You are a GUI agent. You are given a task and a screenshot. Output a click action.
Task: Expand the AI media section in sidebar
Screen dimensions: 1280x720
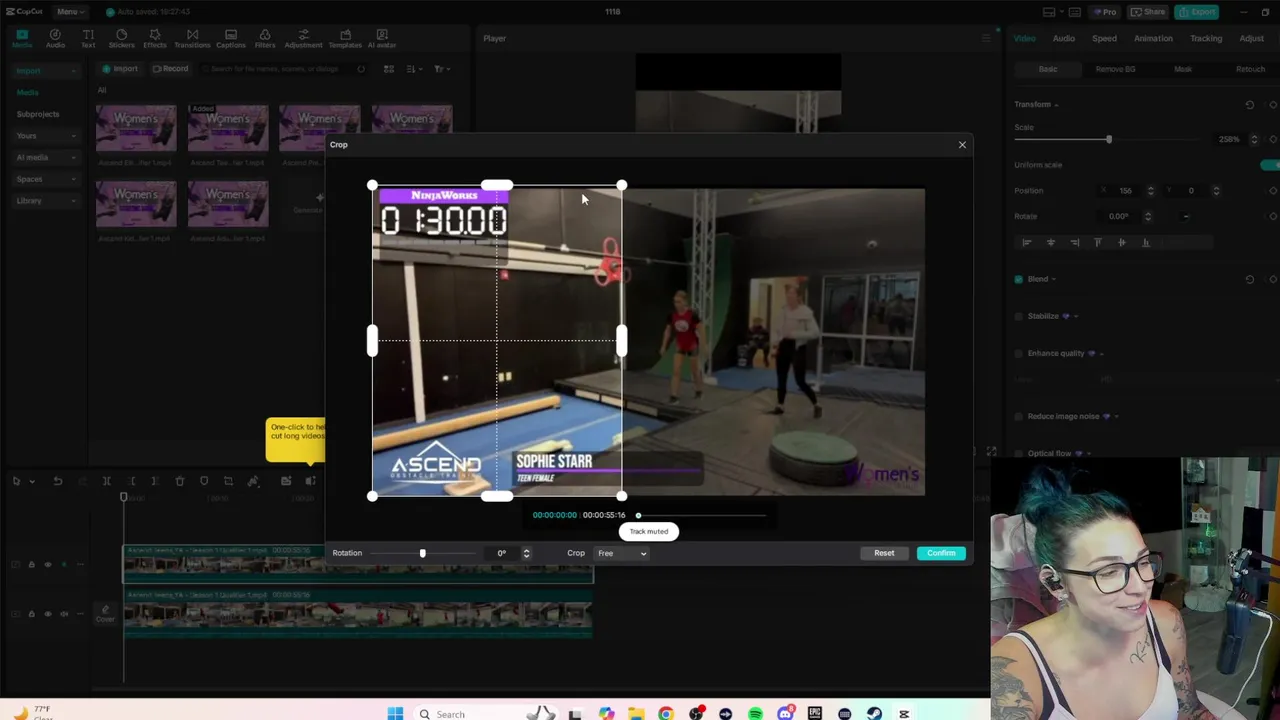pos(46,157)
